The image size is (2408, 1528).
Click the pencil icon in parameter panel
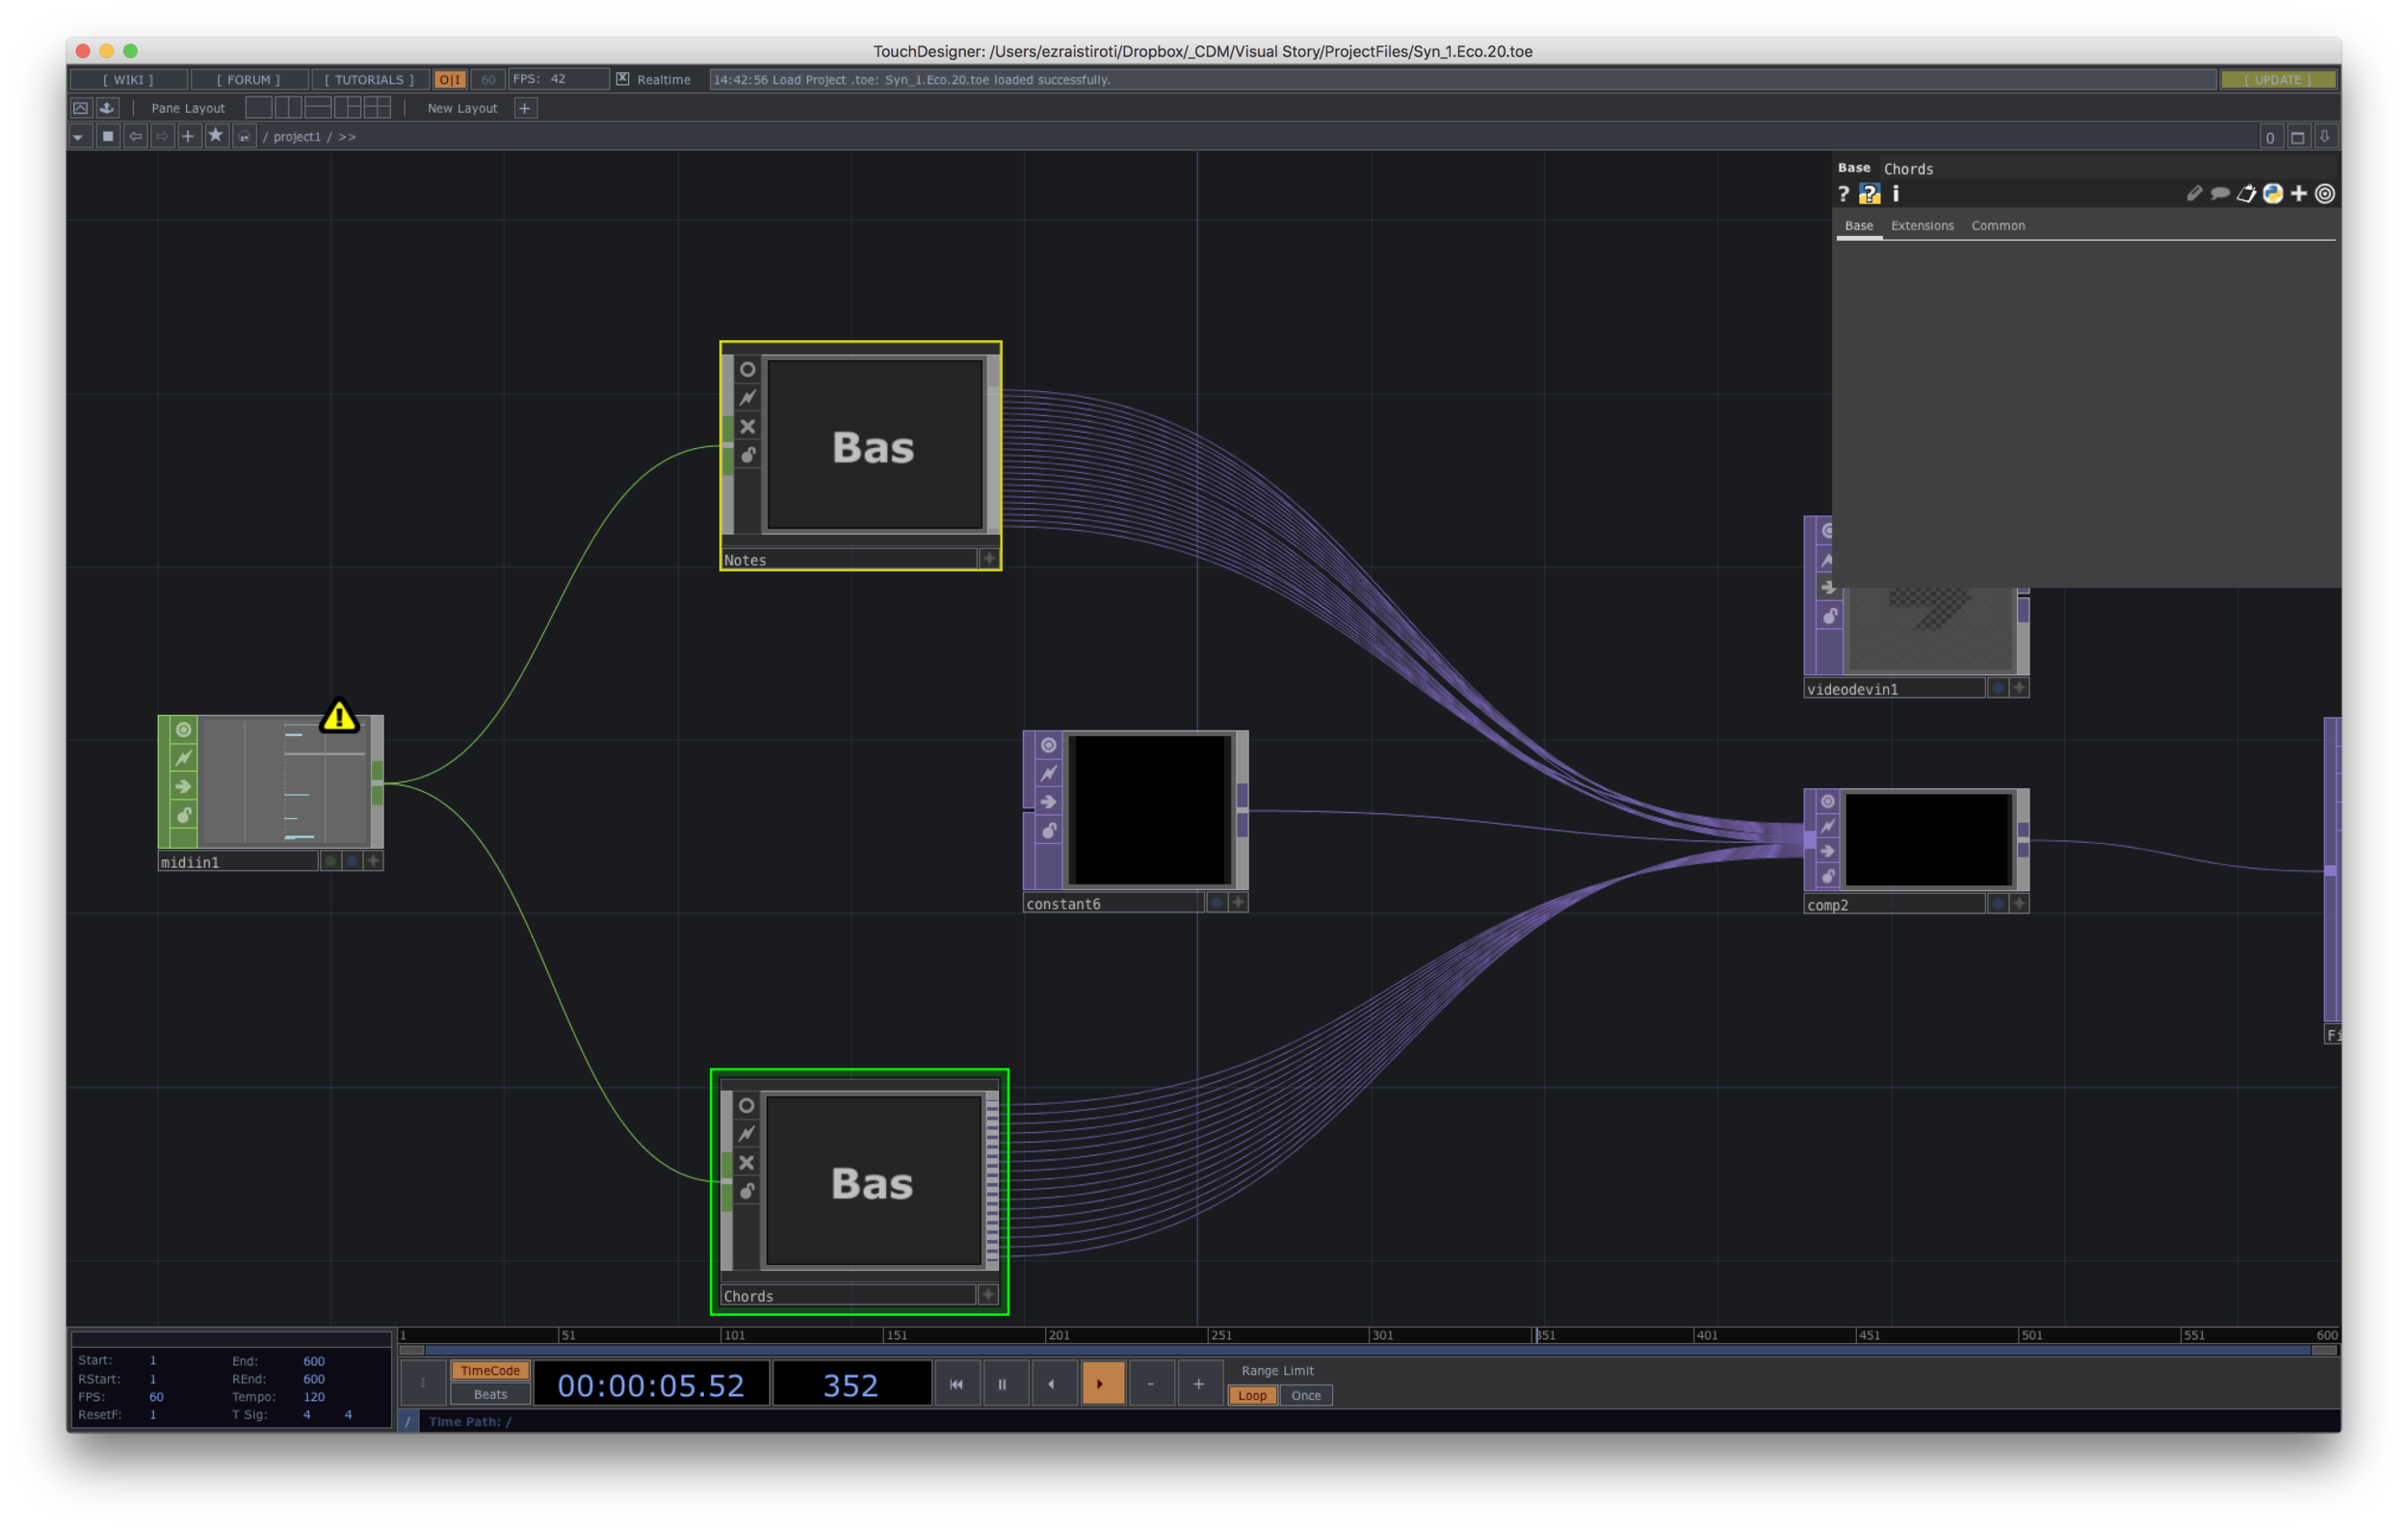click(2194, 194)
